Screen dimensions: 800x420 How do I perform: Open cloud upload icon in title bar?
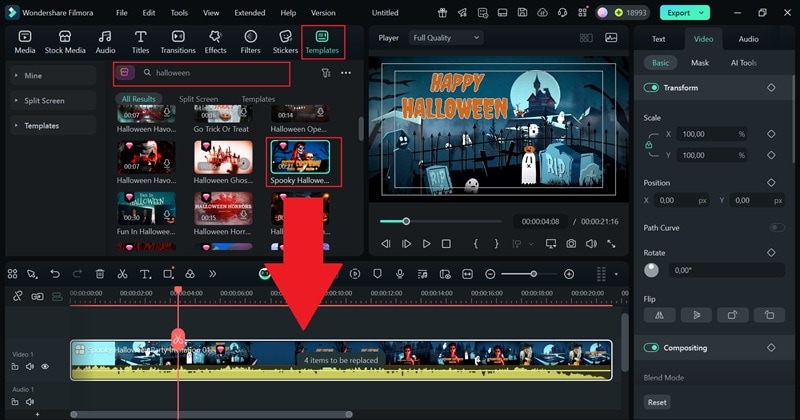coord(542,13)
